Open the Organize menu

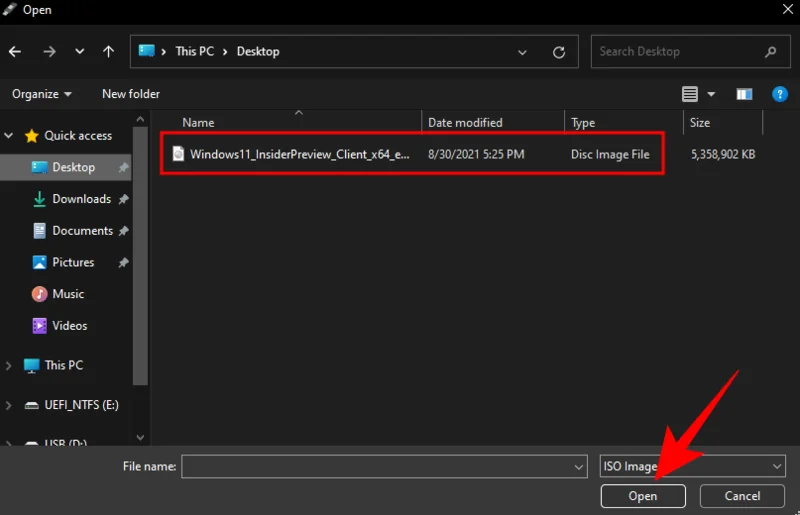tap(42, 94)
